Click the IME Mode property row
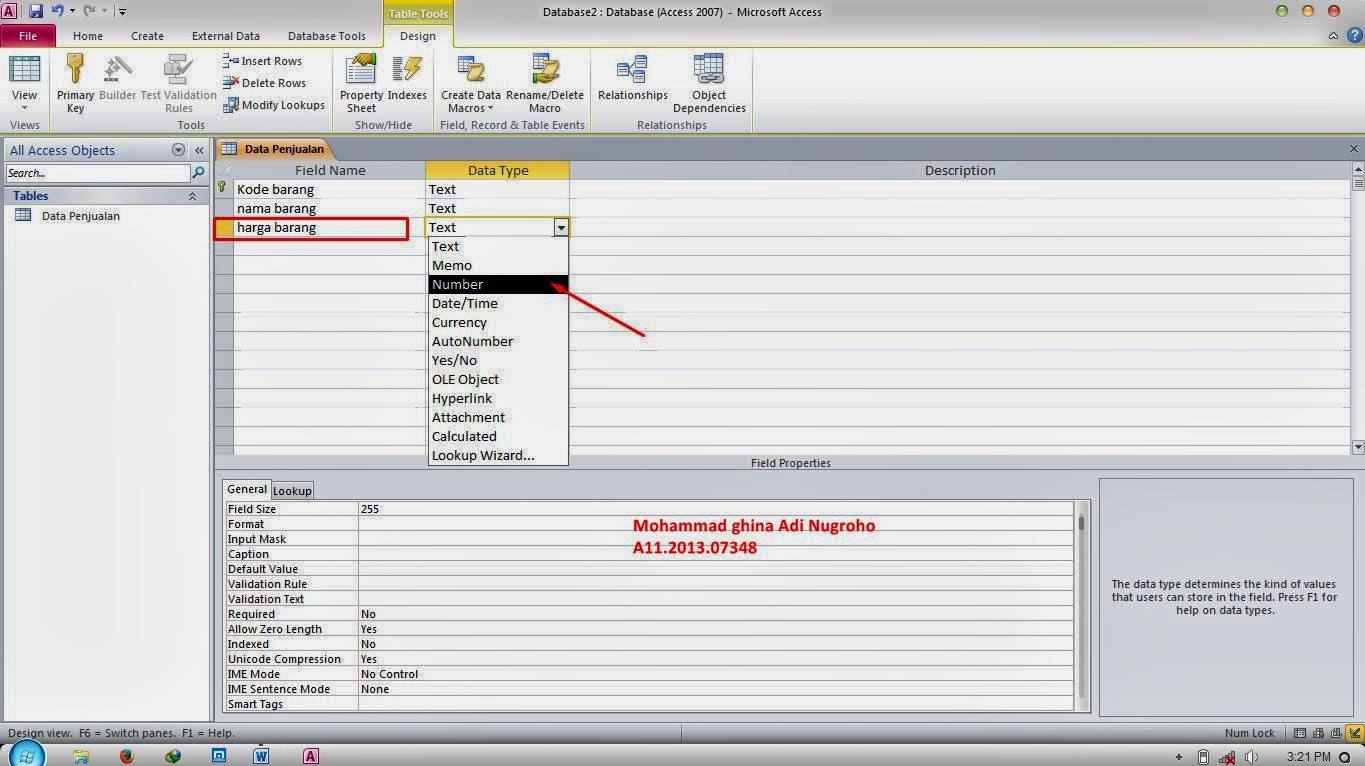 (x=650, y=674)
